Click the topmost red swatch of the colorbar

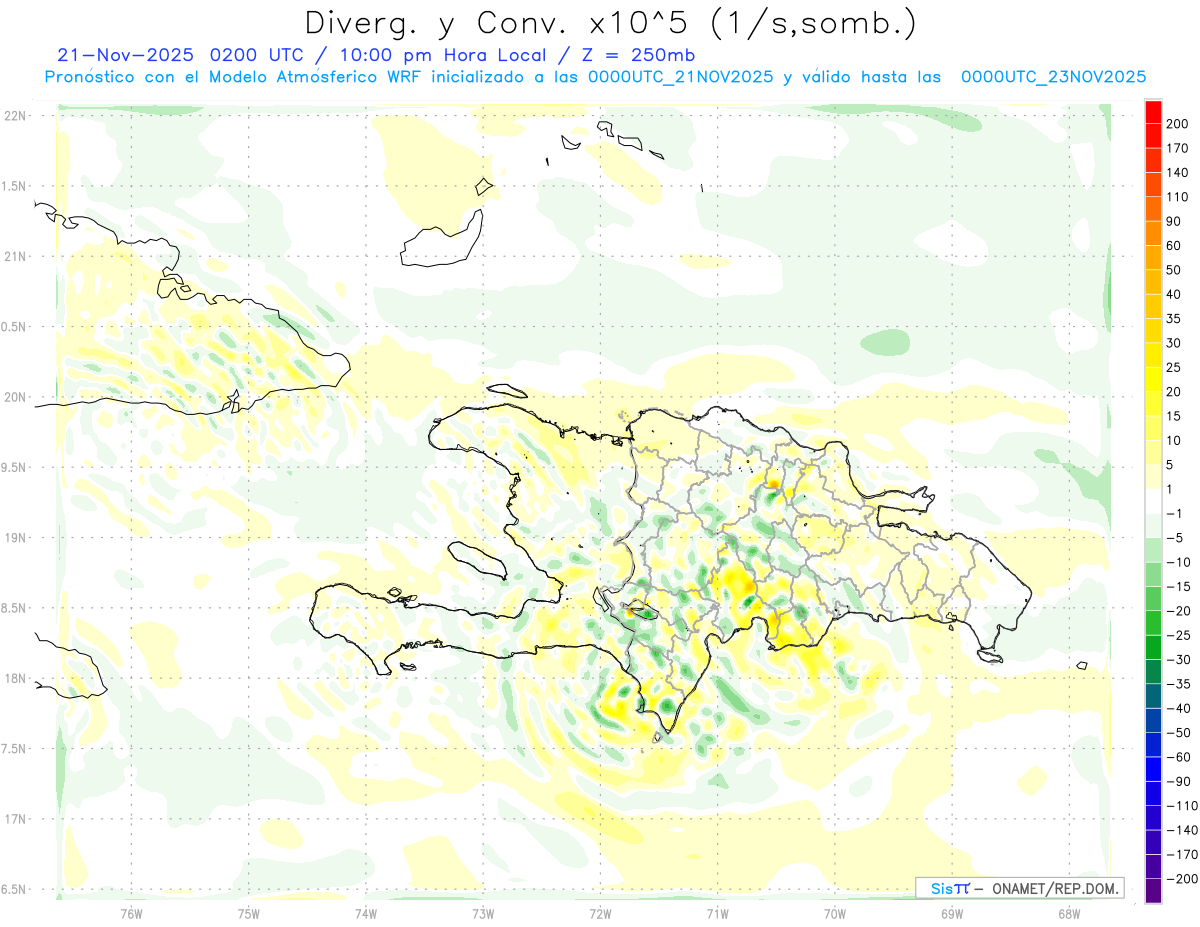pos(1153,111)
